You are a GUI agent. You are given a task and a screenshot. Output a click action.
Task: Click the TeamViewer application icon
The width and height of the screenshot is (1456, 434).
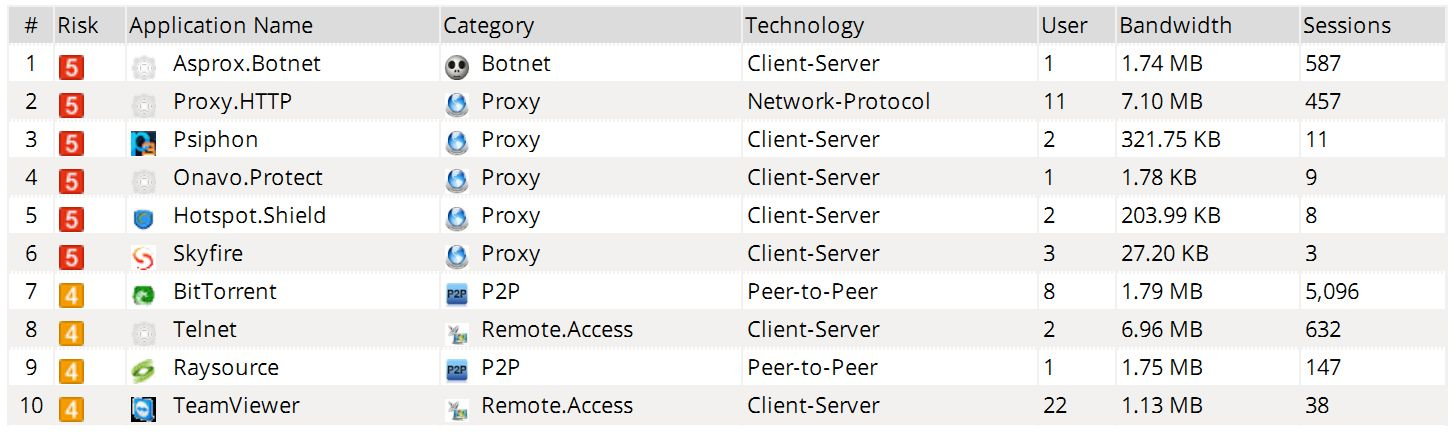pos(143,409)
